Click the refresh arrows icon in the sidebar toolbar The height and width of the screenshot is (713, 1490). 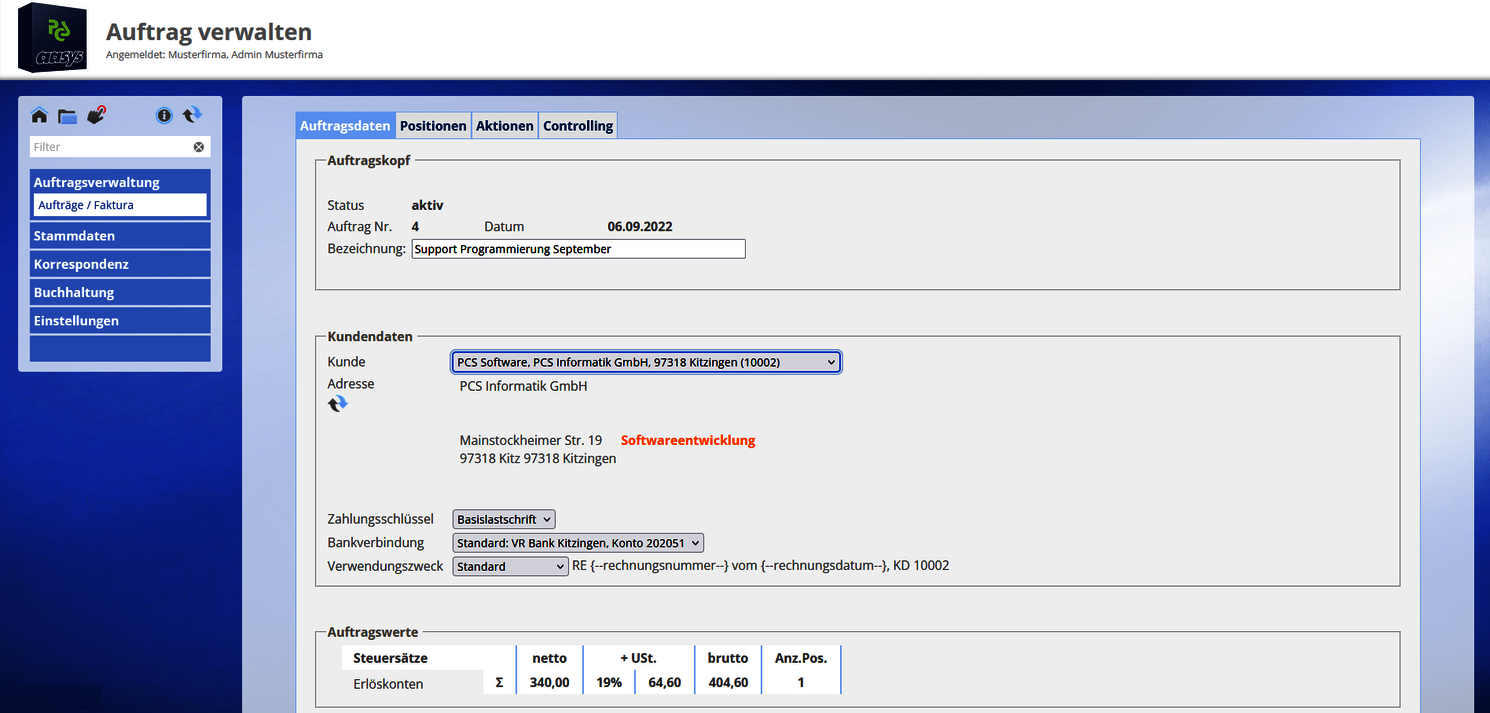click(x=192, y=115)
